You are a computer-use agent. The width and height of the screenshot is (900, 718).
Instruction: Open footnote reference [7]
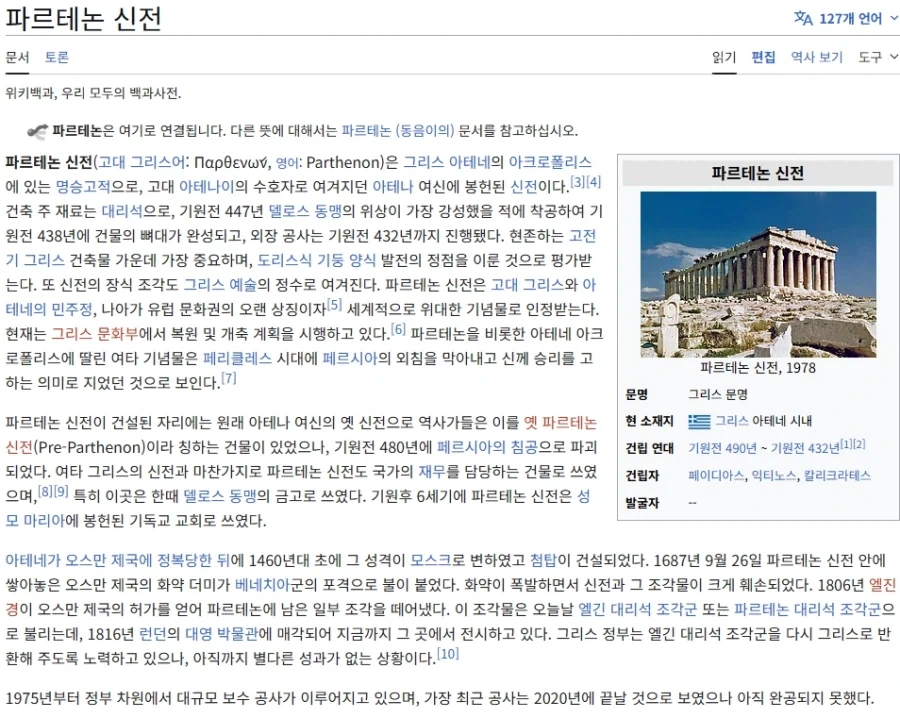228,378
